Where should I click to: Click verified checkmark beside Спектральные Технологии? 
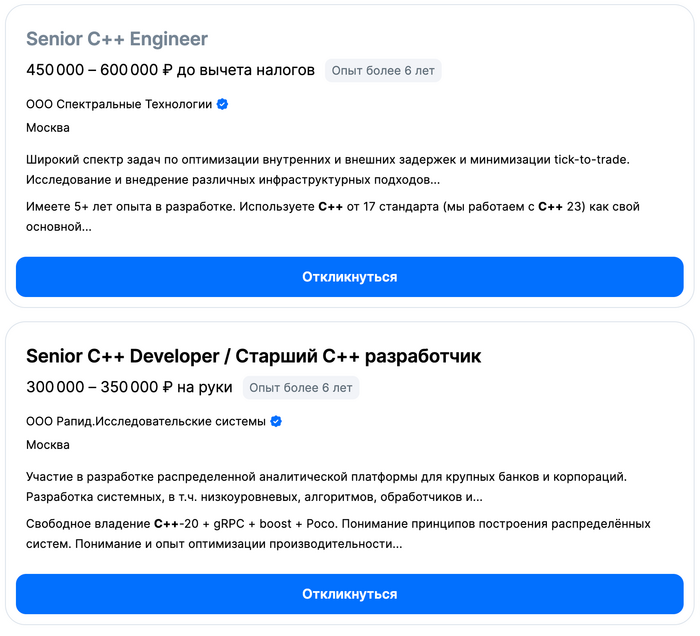click(x=222, y=104)
